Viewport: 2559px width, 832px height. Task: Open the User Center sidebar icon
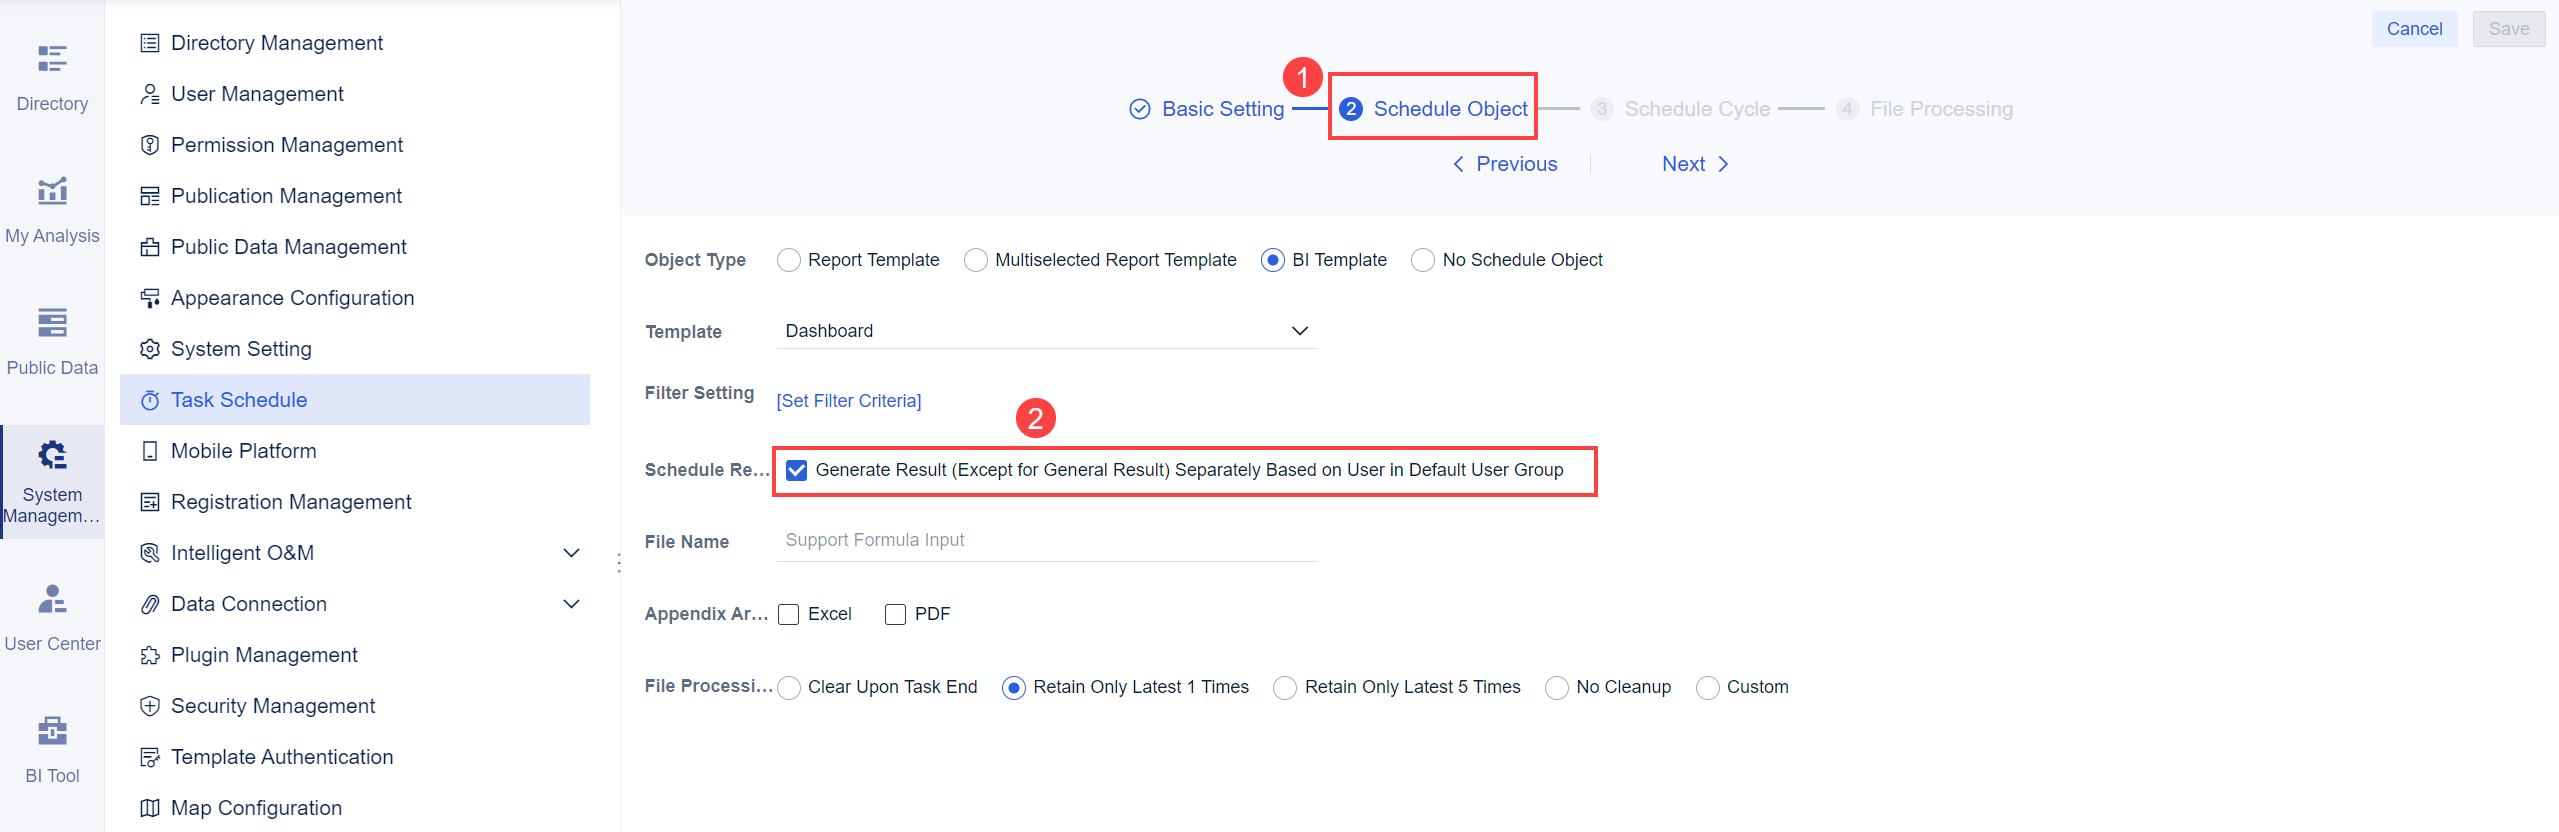click(52, 599)
